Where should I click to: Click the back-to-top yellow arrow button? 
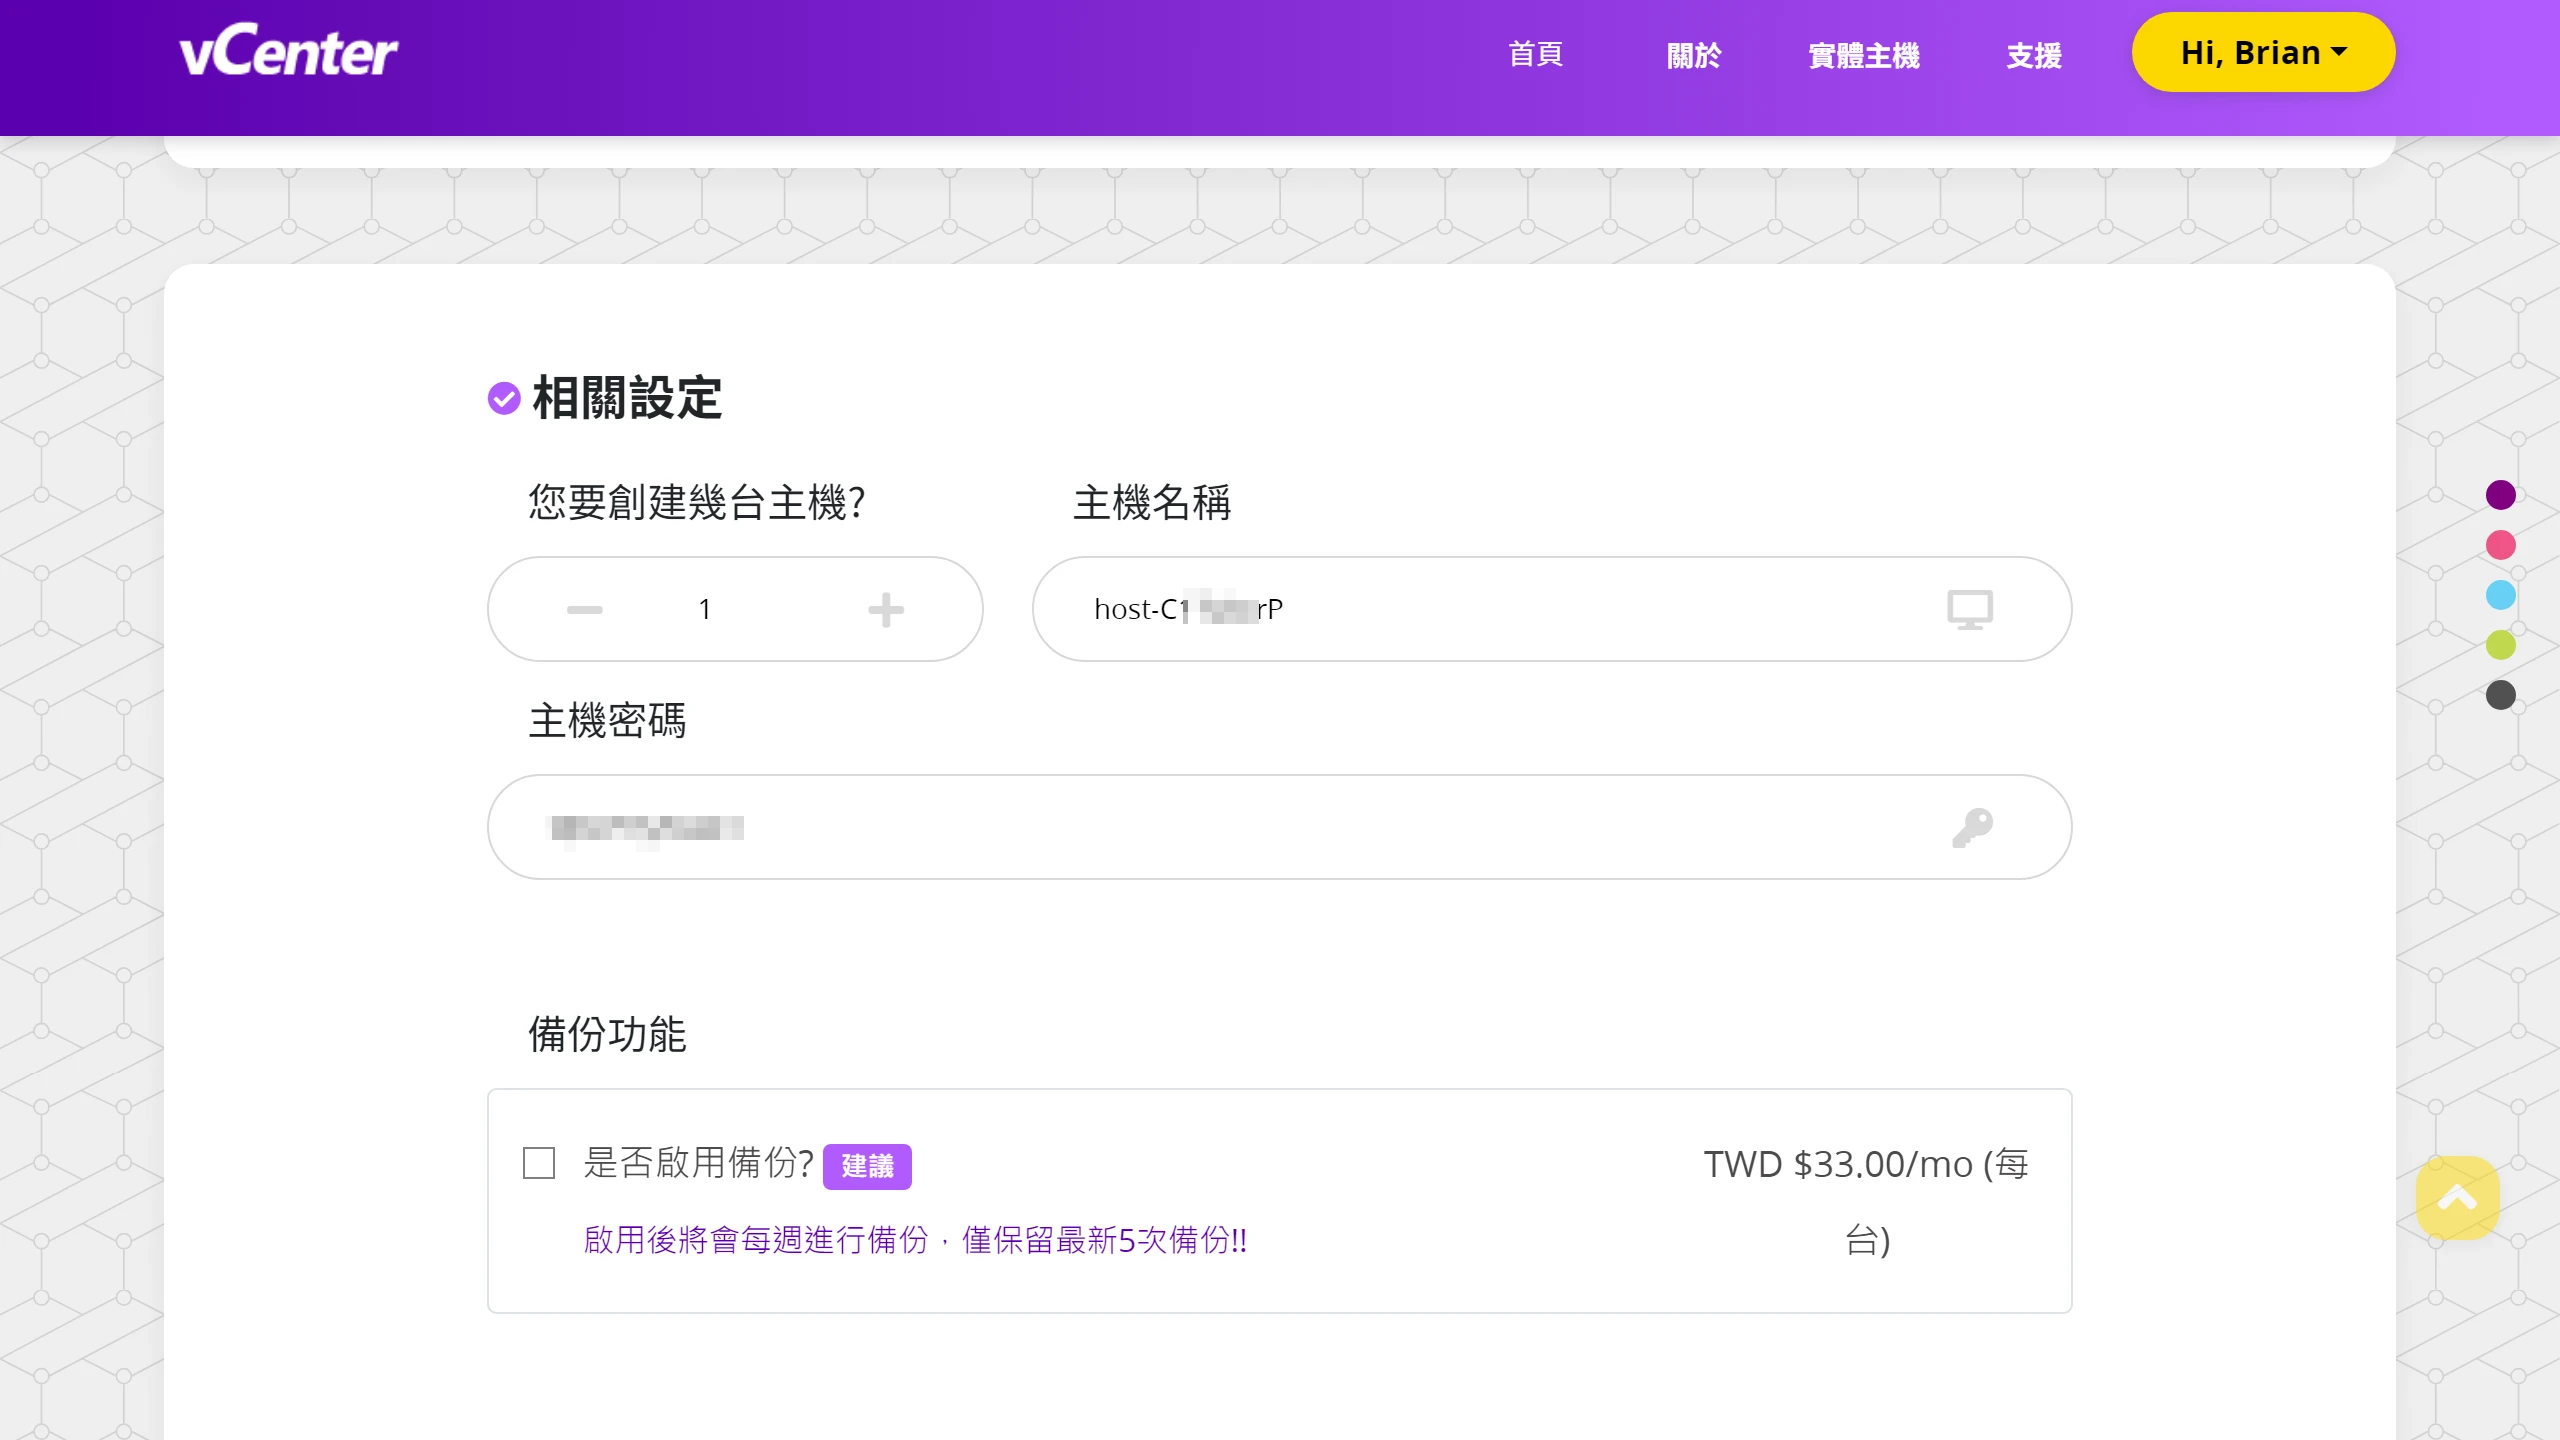(2459, 1198)
